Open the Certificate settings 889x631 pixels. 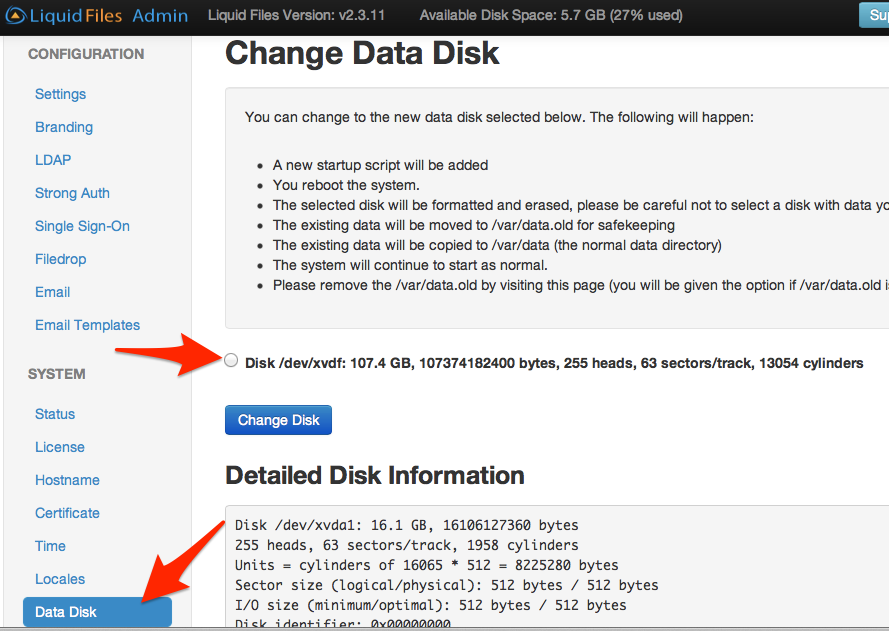click(67, 513)
